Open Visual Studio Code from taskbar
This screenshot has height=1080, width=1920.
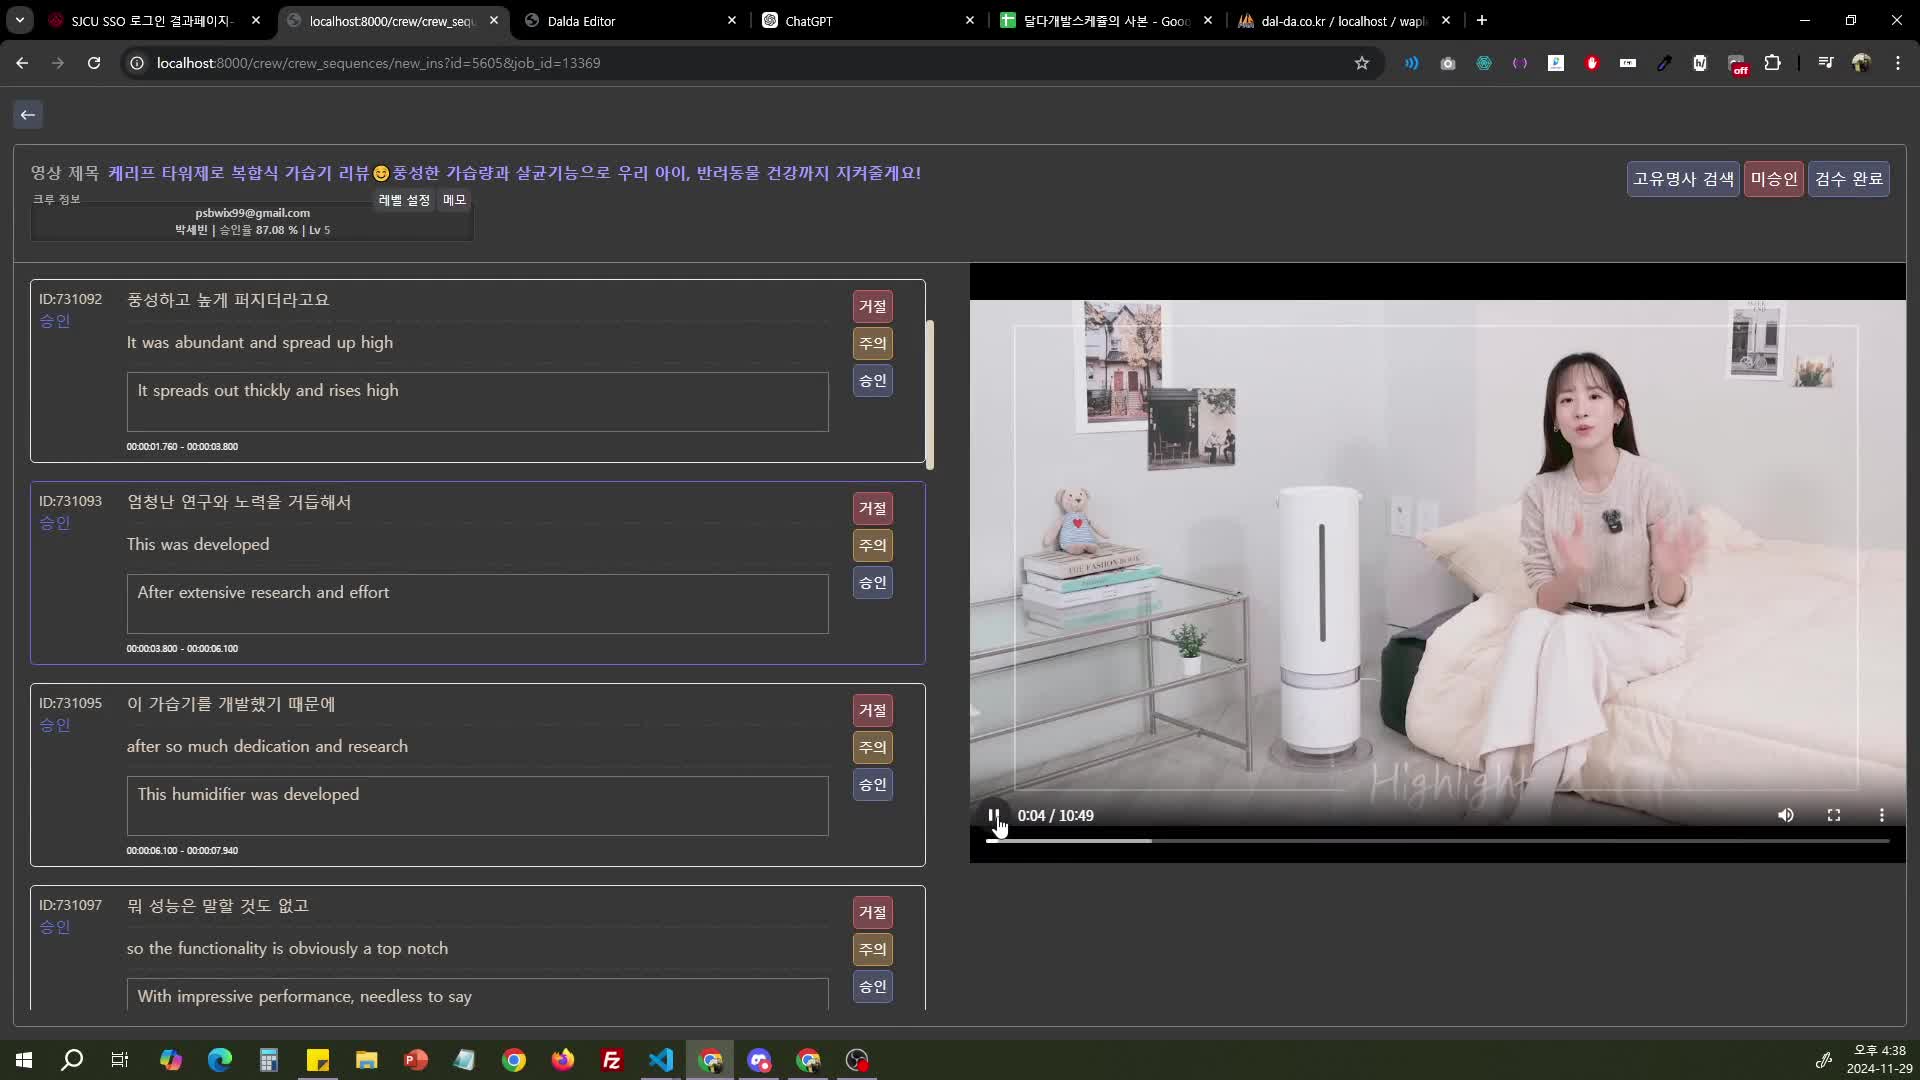coord(661,1060)
